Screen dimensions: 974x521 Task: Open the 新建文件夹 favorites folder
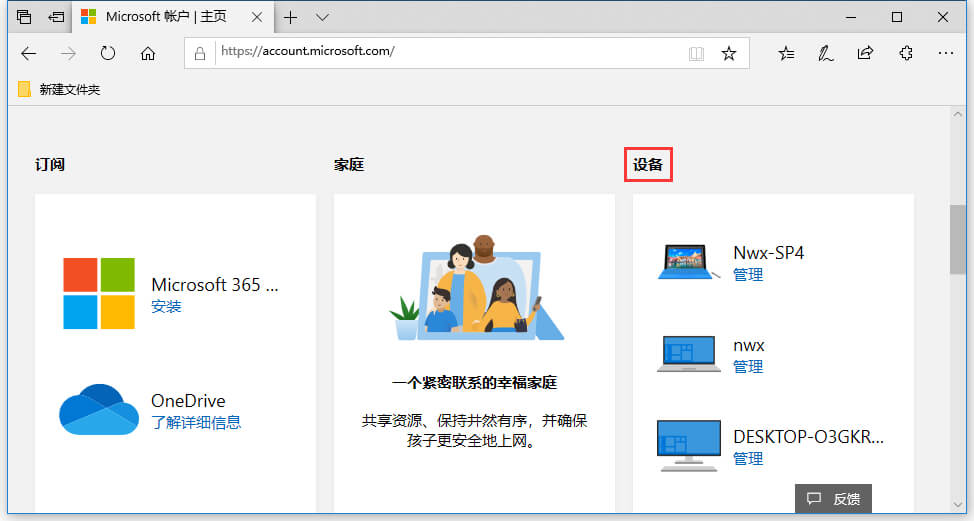(59, 89)
